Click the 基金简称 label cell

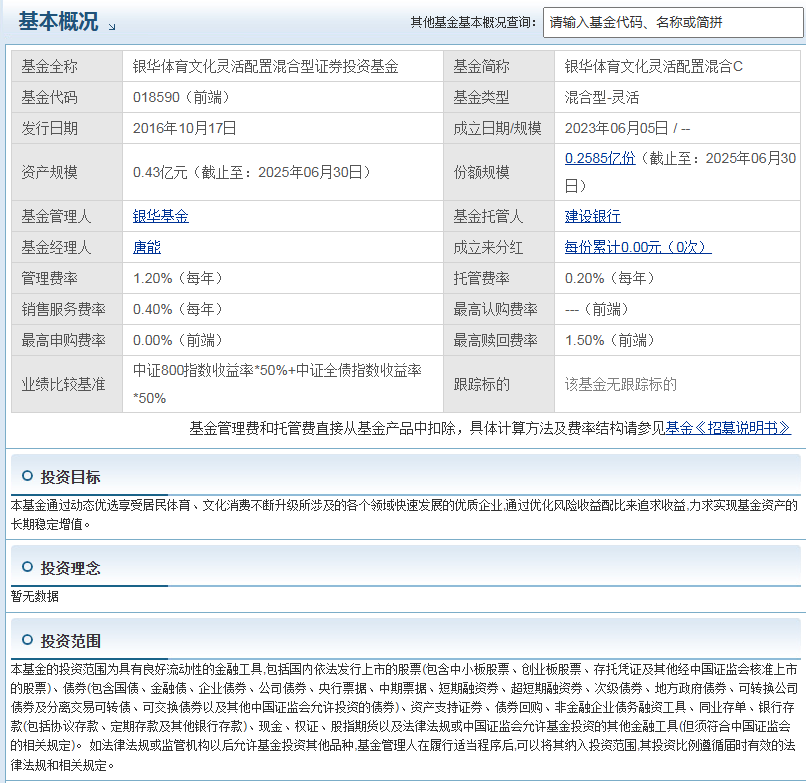pos(499,66)
